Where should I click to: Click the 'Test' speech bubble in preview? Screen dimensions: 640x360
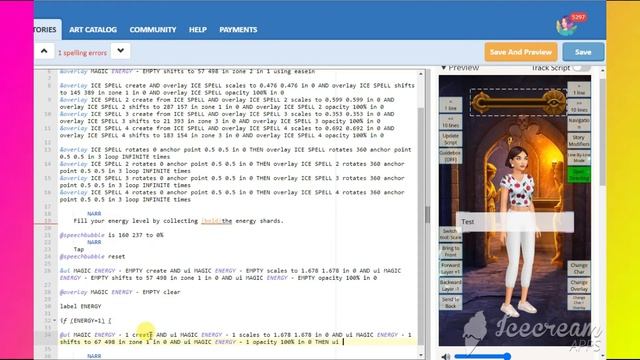tap(515, 222)
